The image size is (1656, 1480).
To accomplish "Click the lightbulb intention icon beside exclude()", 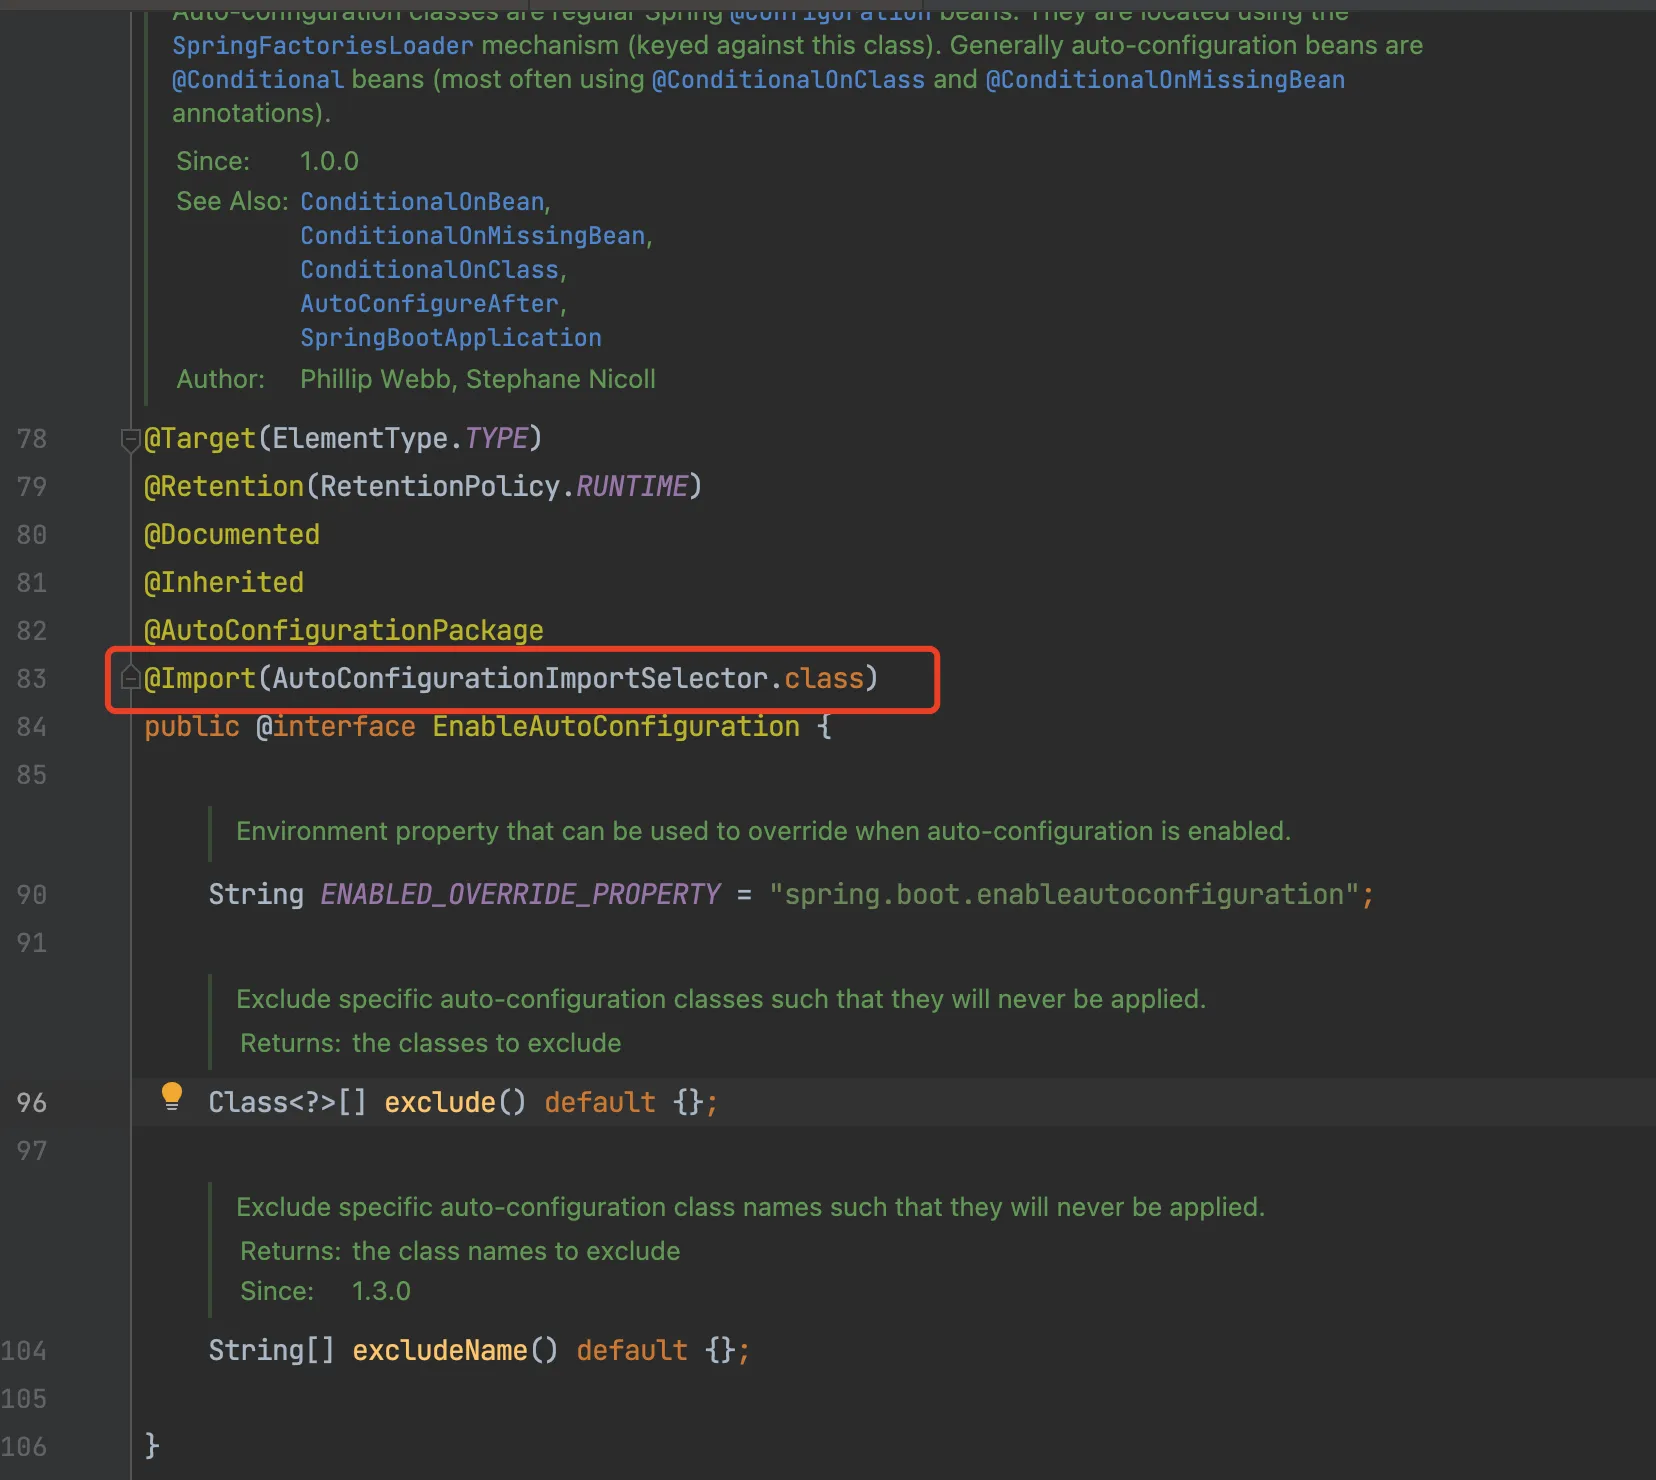I will tap(172, 1097).
